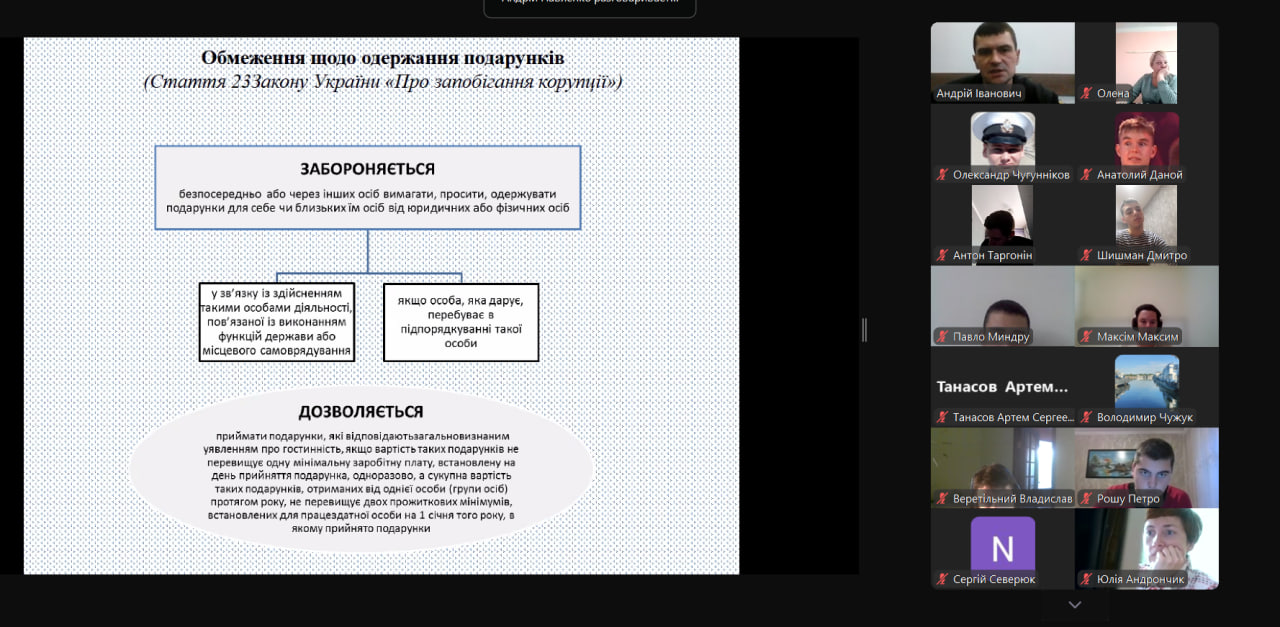Click muted mic icon for Веретільний Владислав
The width and height of the screenshot is (1280, 627).
[x=942, y=499]
